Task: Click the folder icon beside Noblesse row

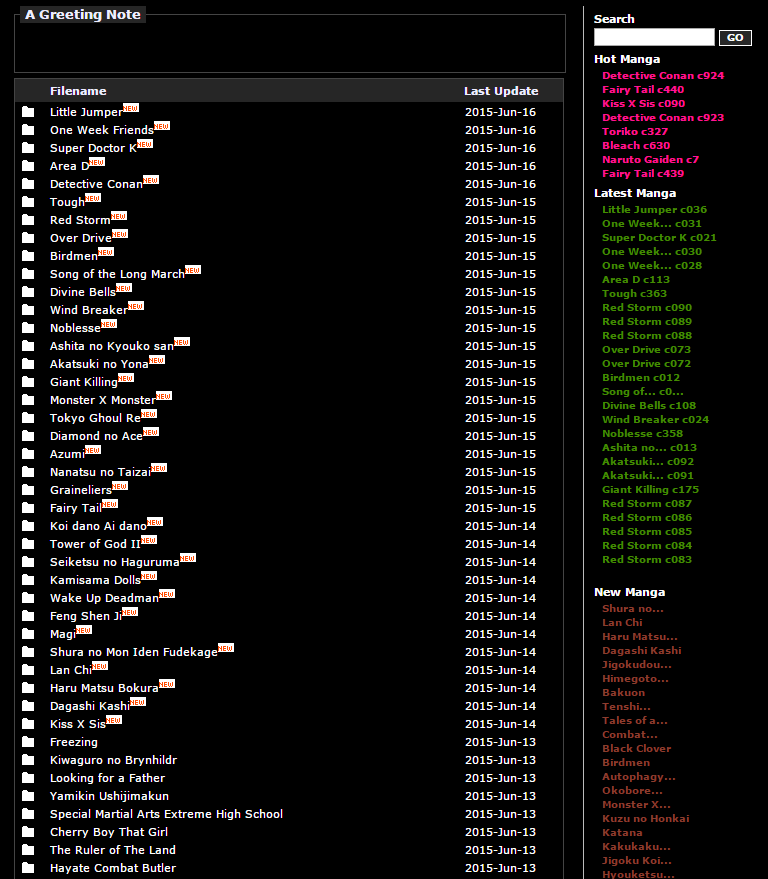Action: click(x=28, y=327)
